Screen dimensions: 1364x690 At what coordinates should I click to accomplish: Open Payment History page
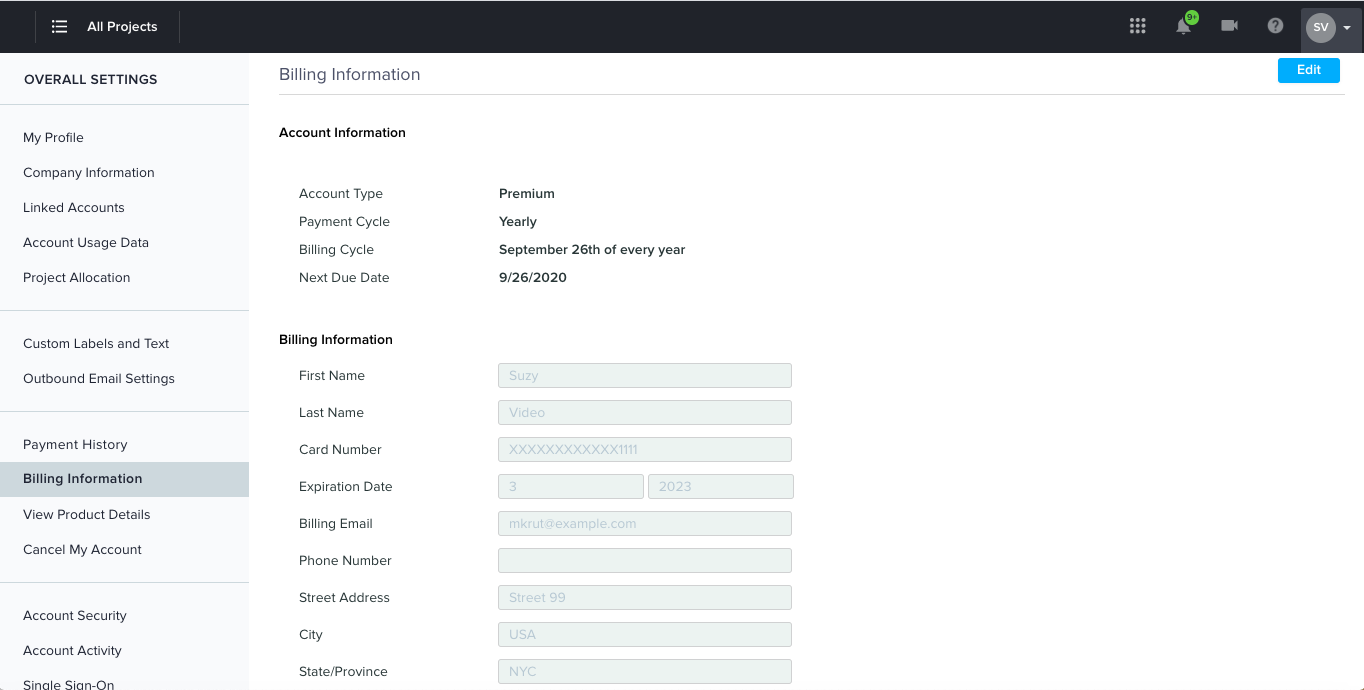click(x=75, y=445)
